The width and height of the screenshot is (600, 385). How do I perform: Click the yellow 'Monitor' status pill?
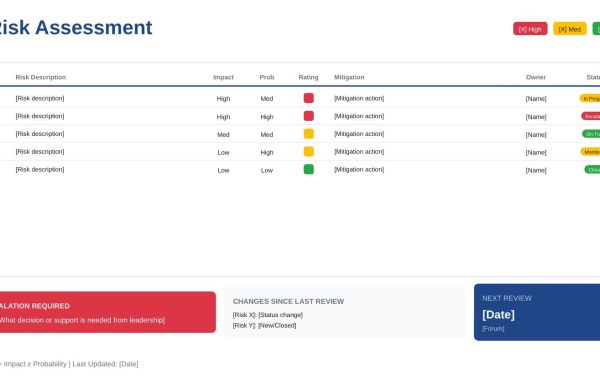pos(590,152)
